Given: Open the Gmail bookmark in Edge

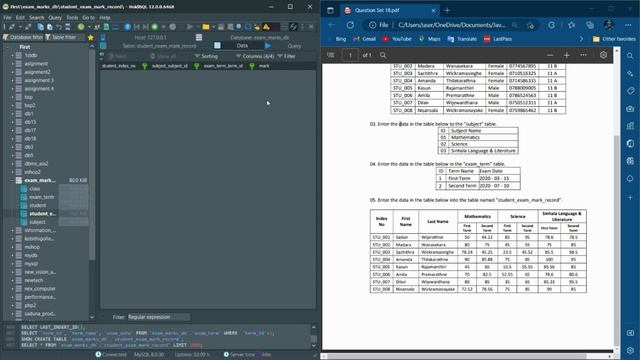Looking at the screenshot, I should [x=364, y=39].
